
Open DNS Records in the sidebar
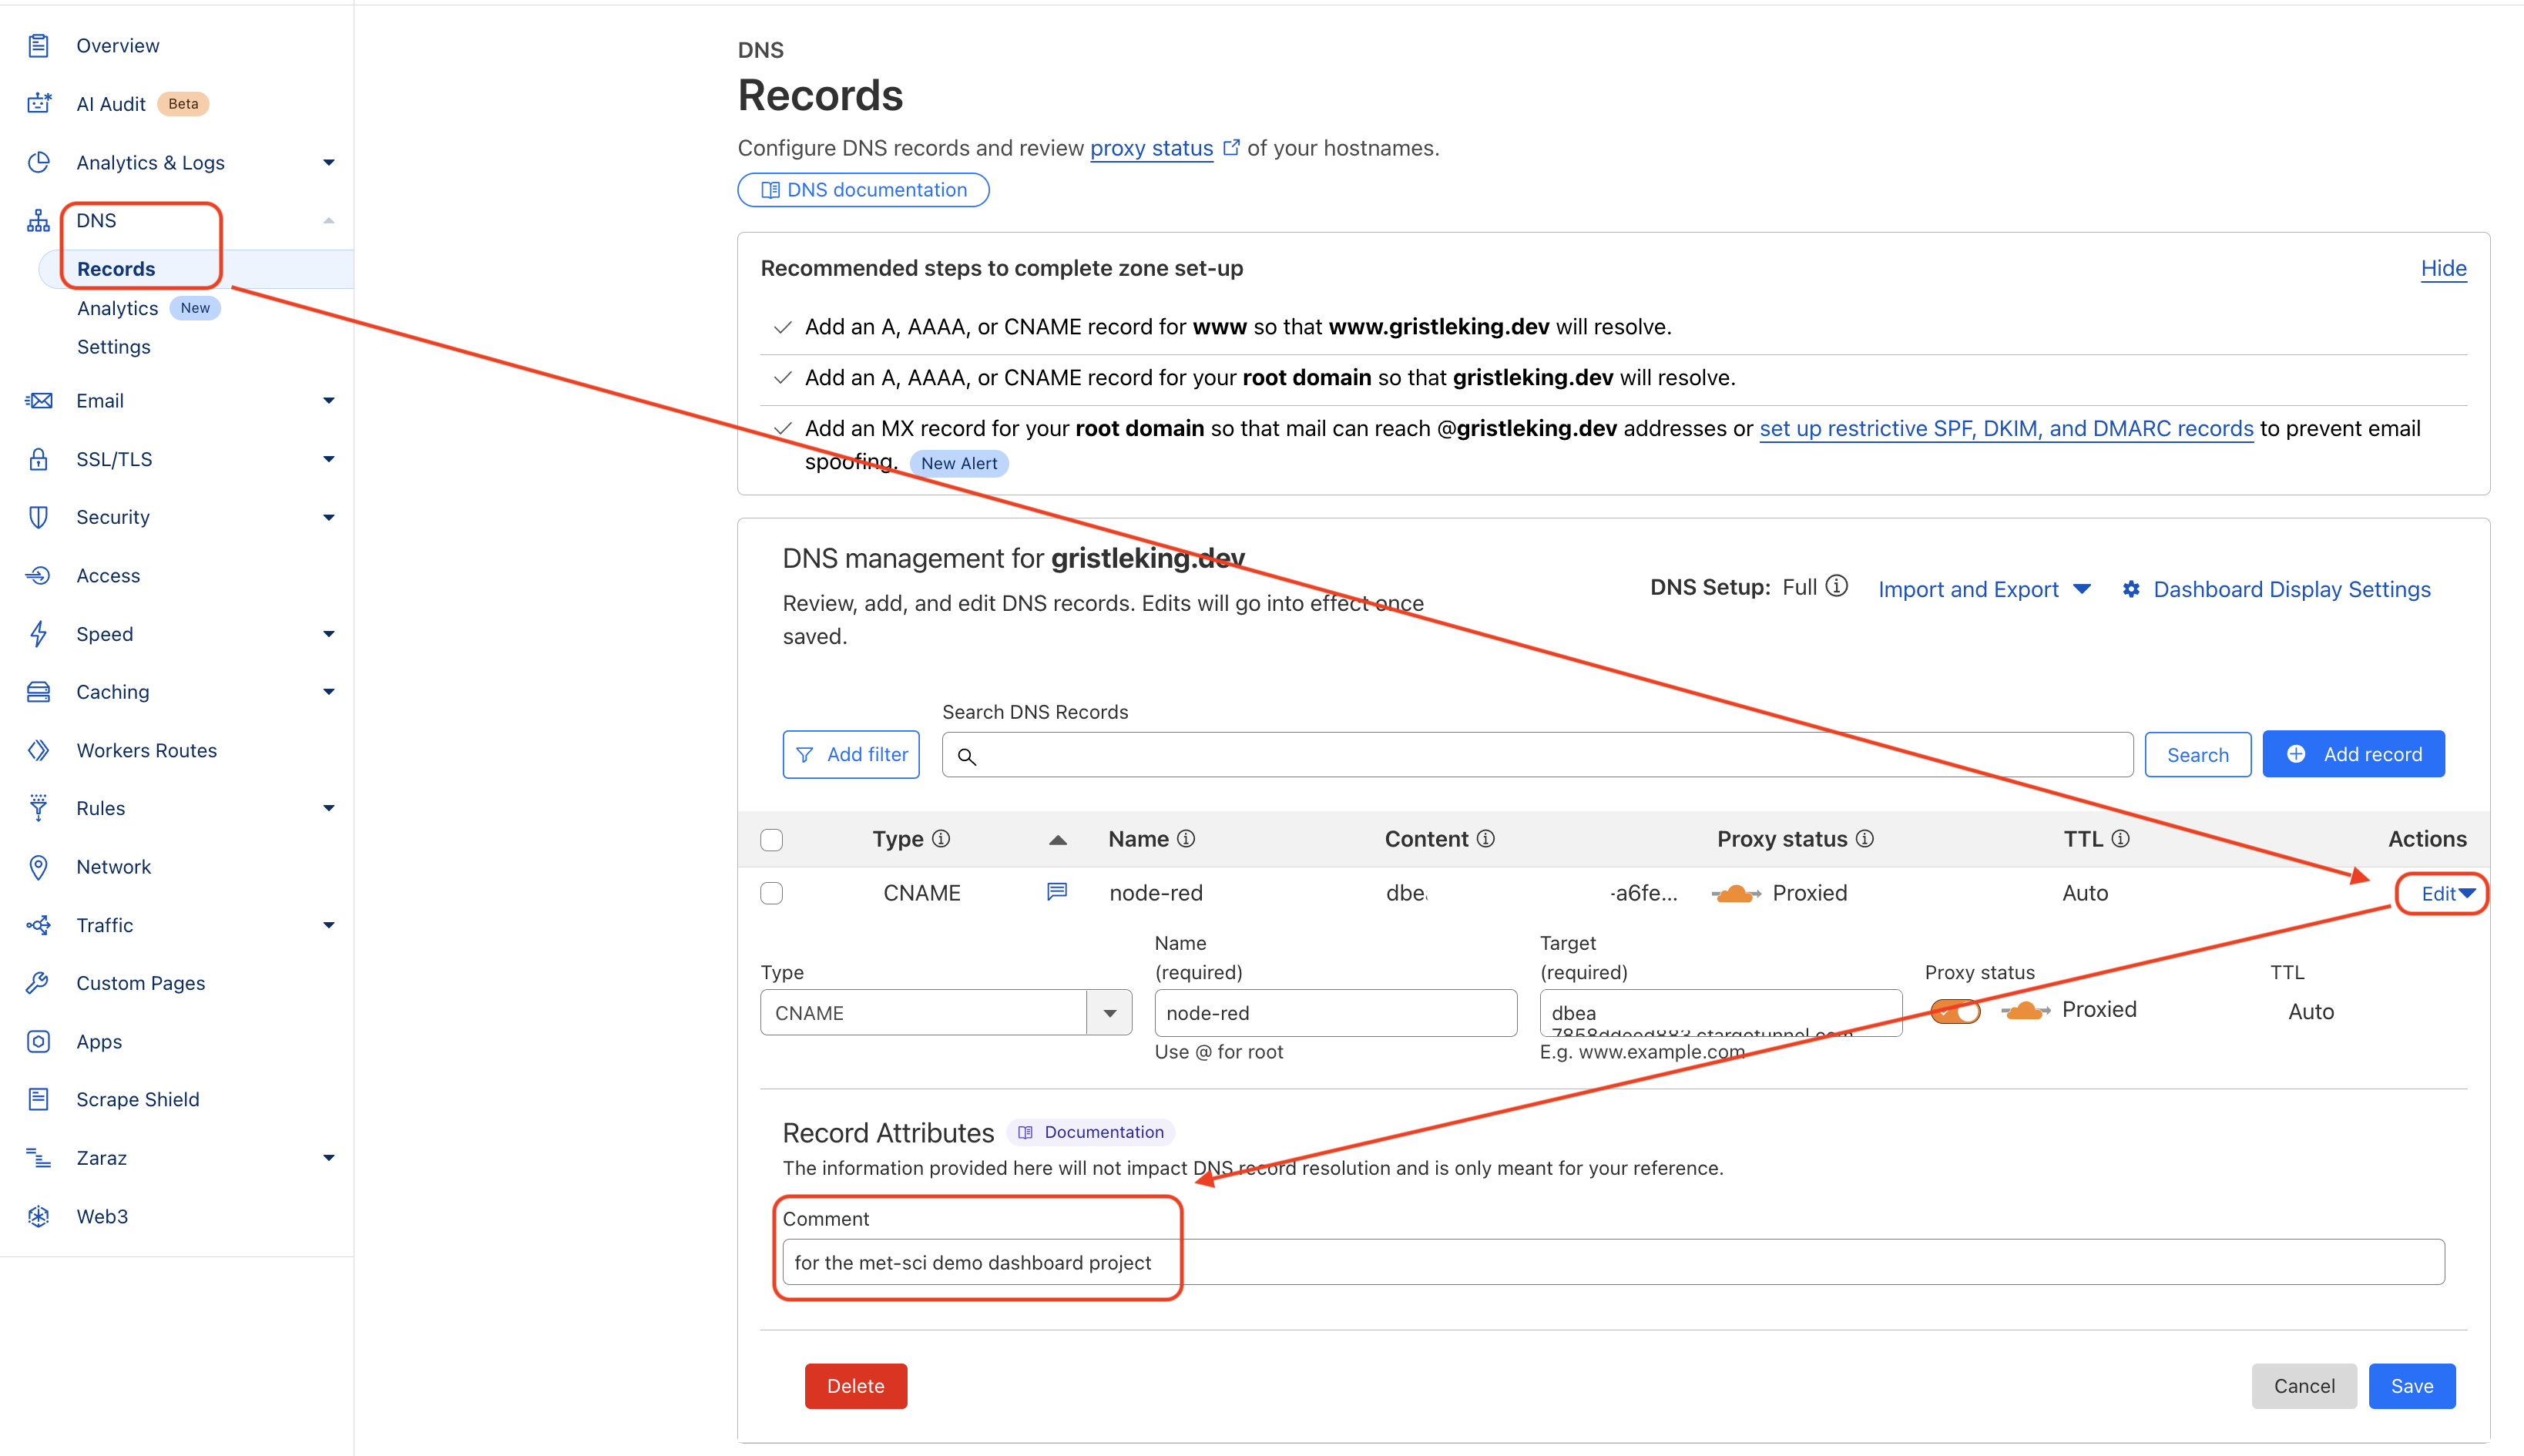tap(116, 269)
